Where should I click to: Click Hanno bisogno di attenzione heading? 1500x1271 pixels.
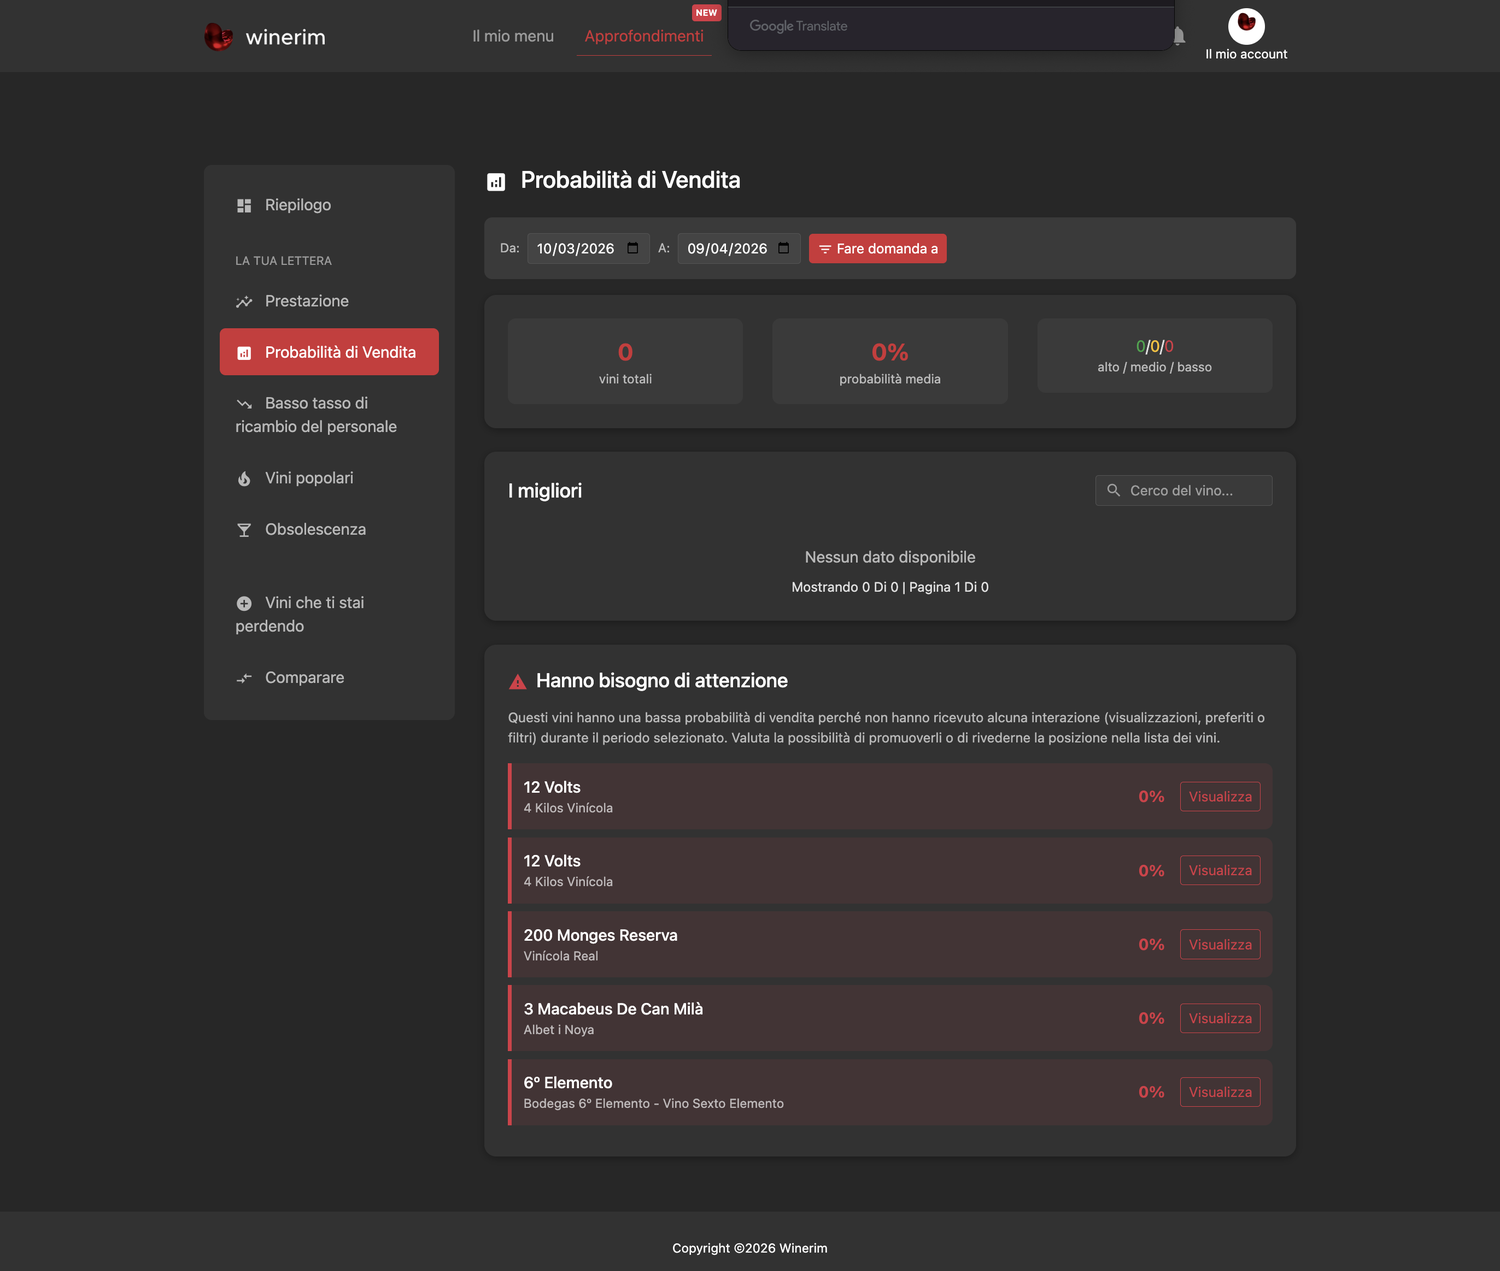(x=662, y=681)
